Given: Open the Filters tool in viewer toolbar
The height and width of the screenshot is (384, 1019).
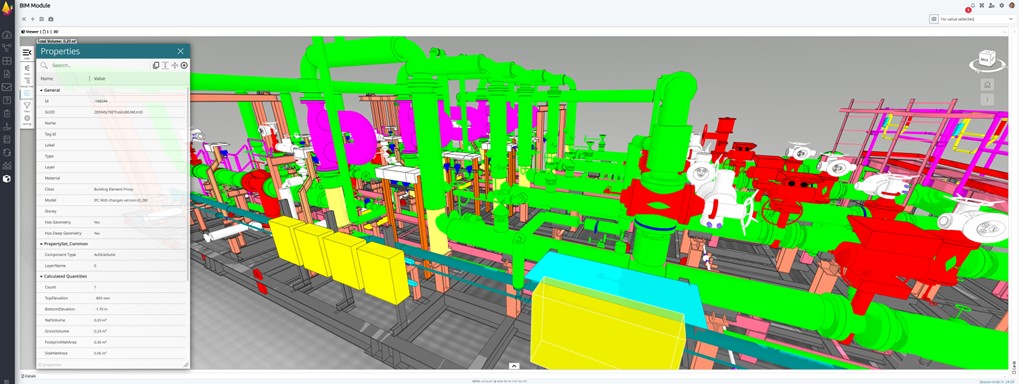Looking at the screenshot, I should [27, 107].
